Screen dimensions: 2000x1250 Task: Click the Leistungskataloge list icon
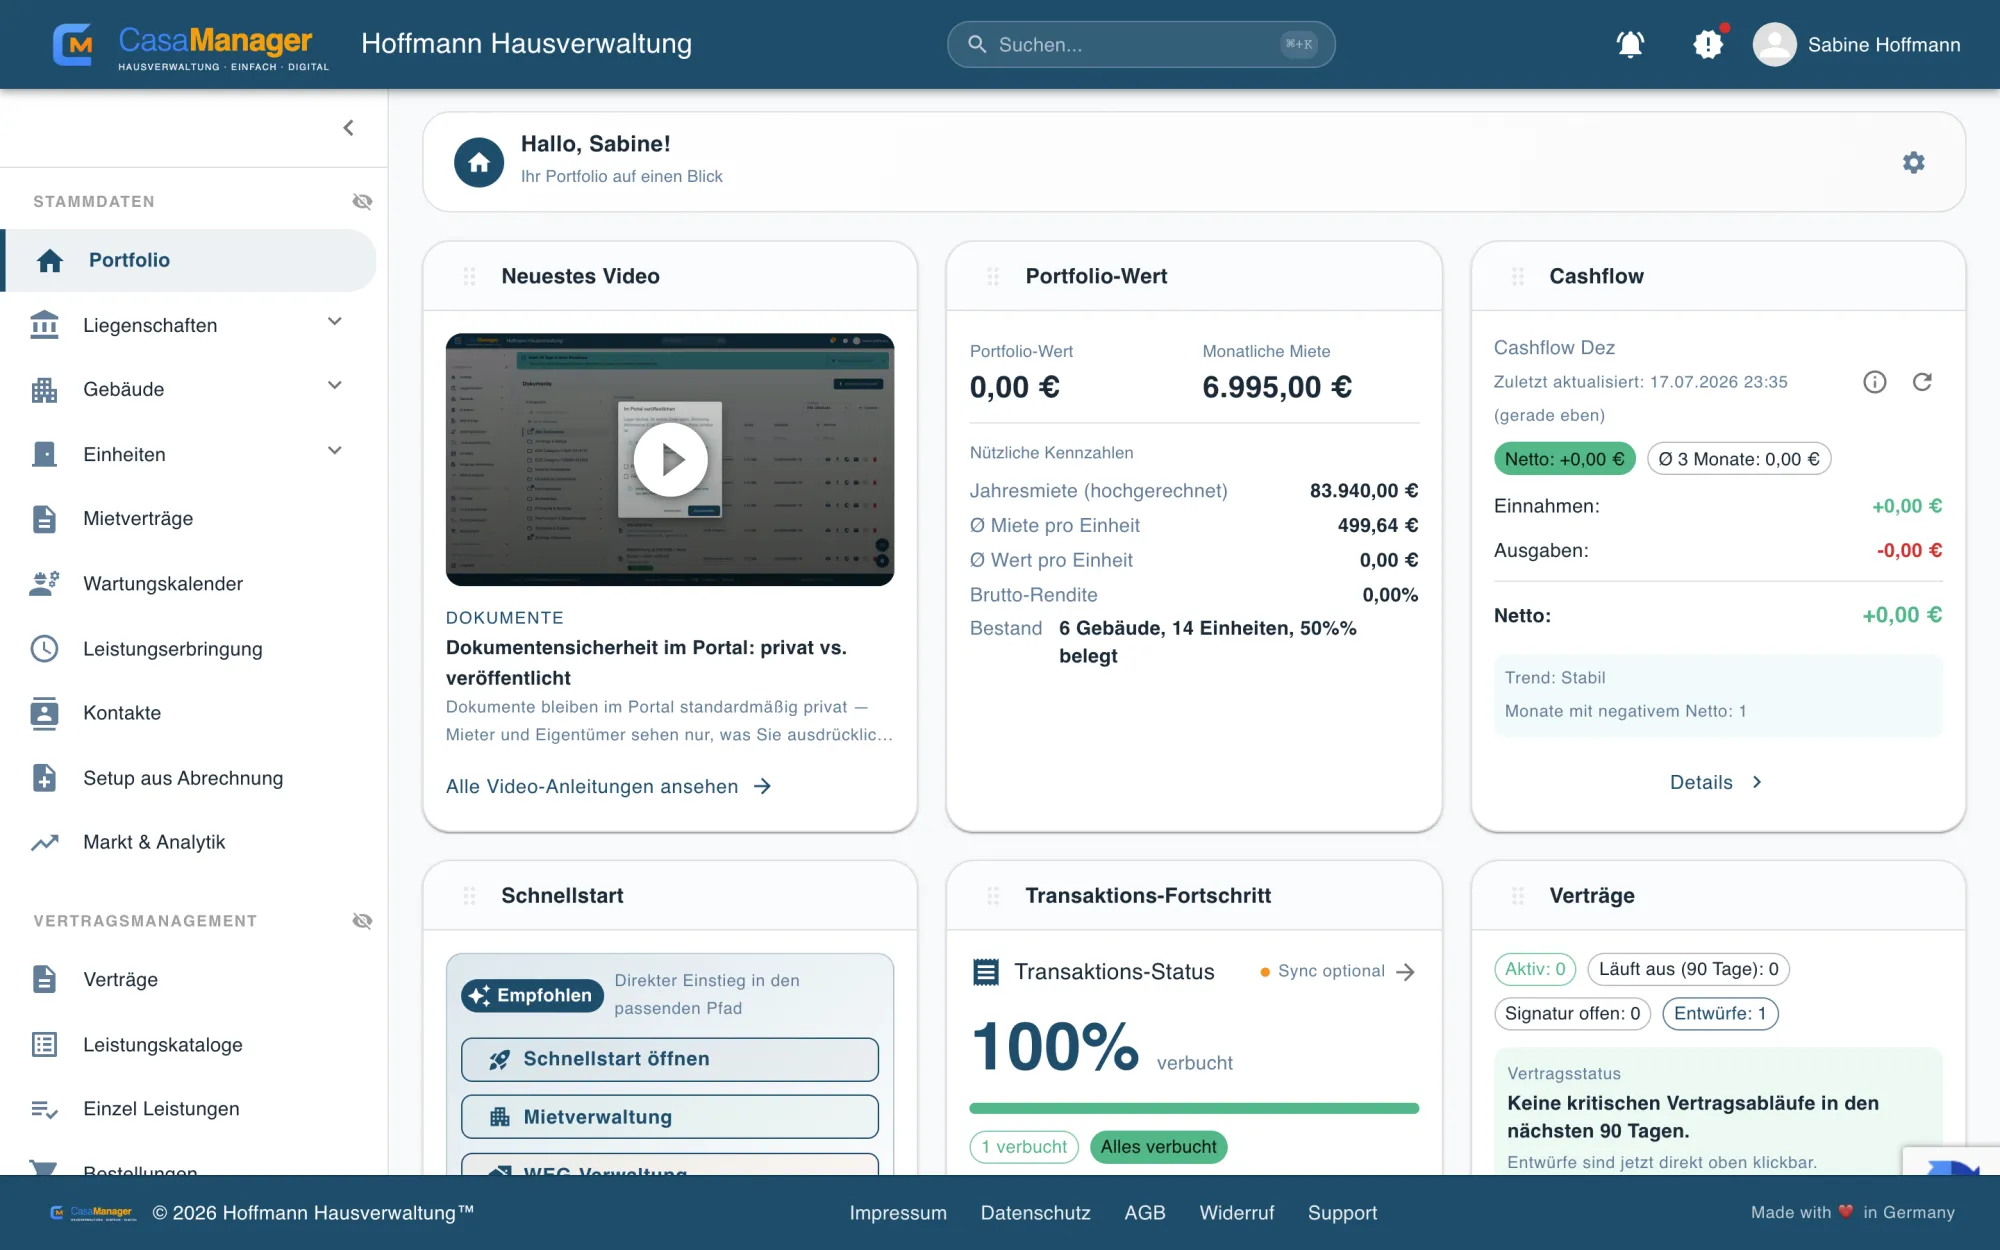click(x=44, y=1044)
